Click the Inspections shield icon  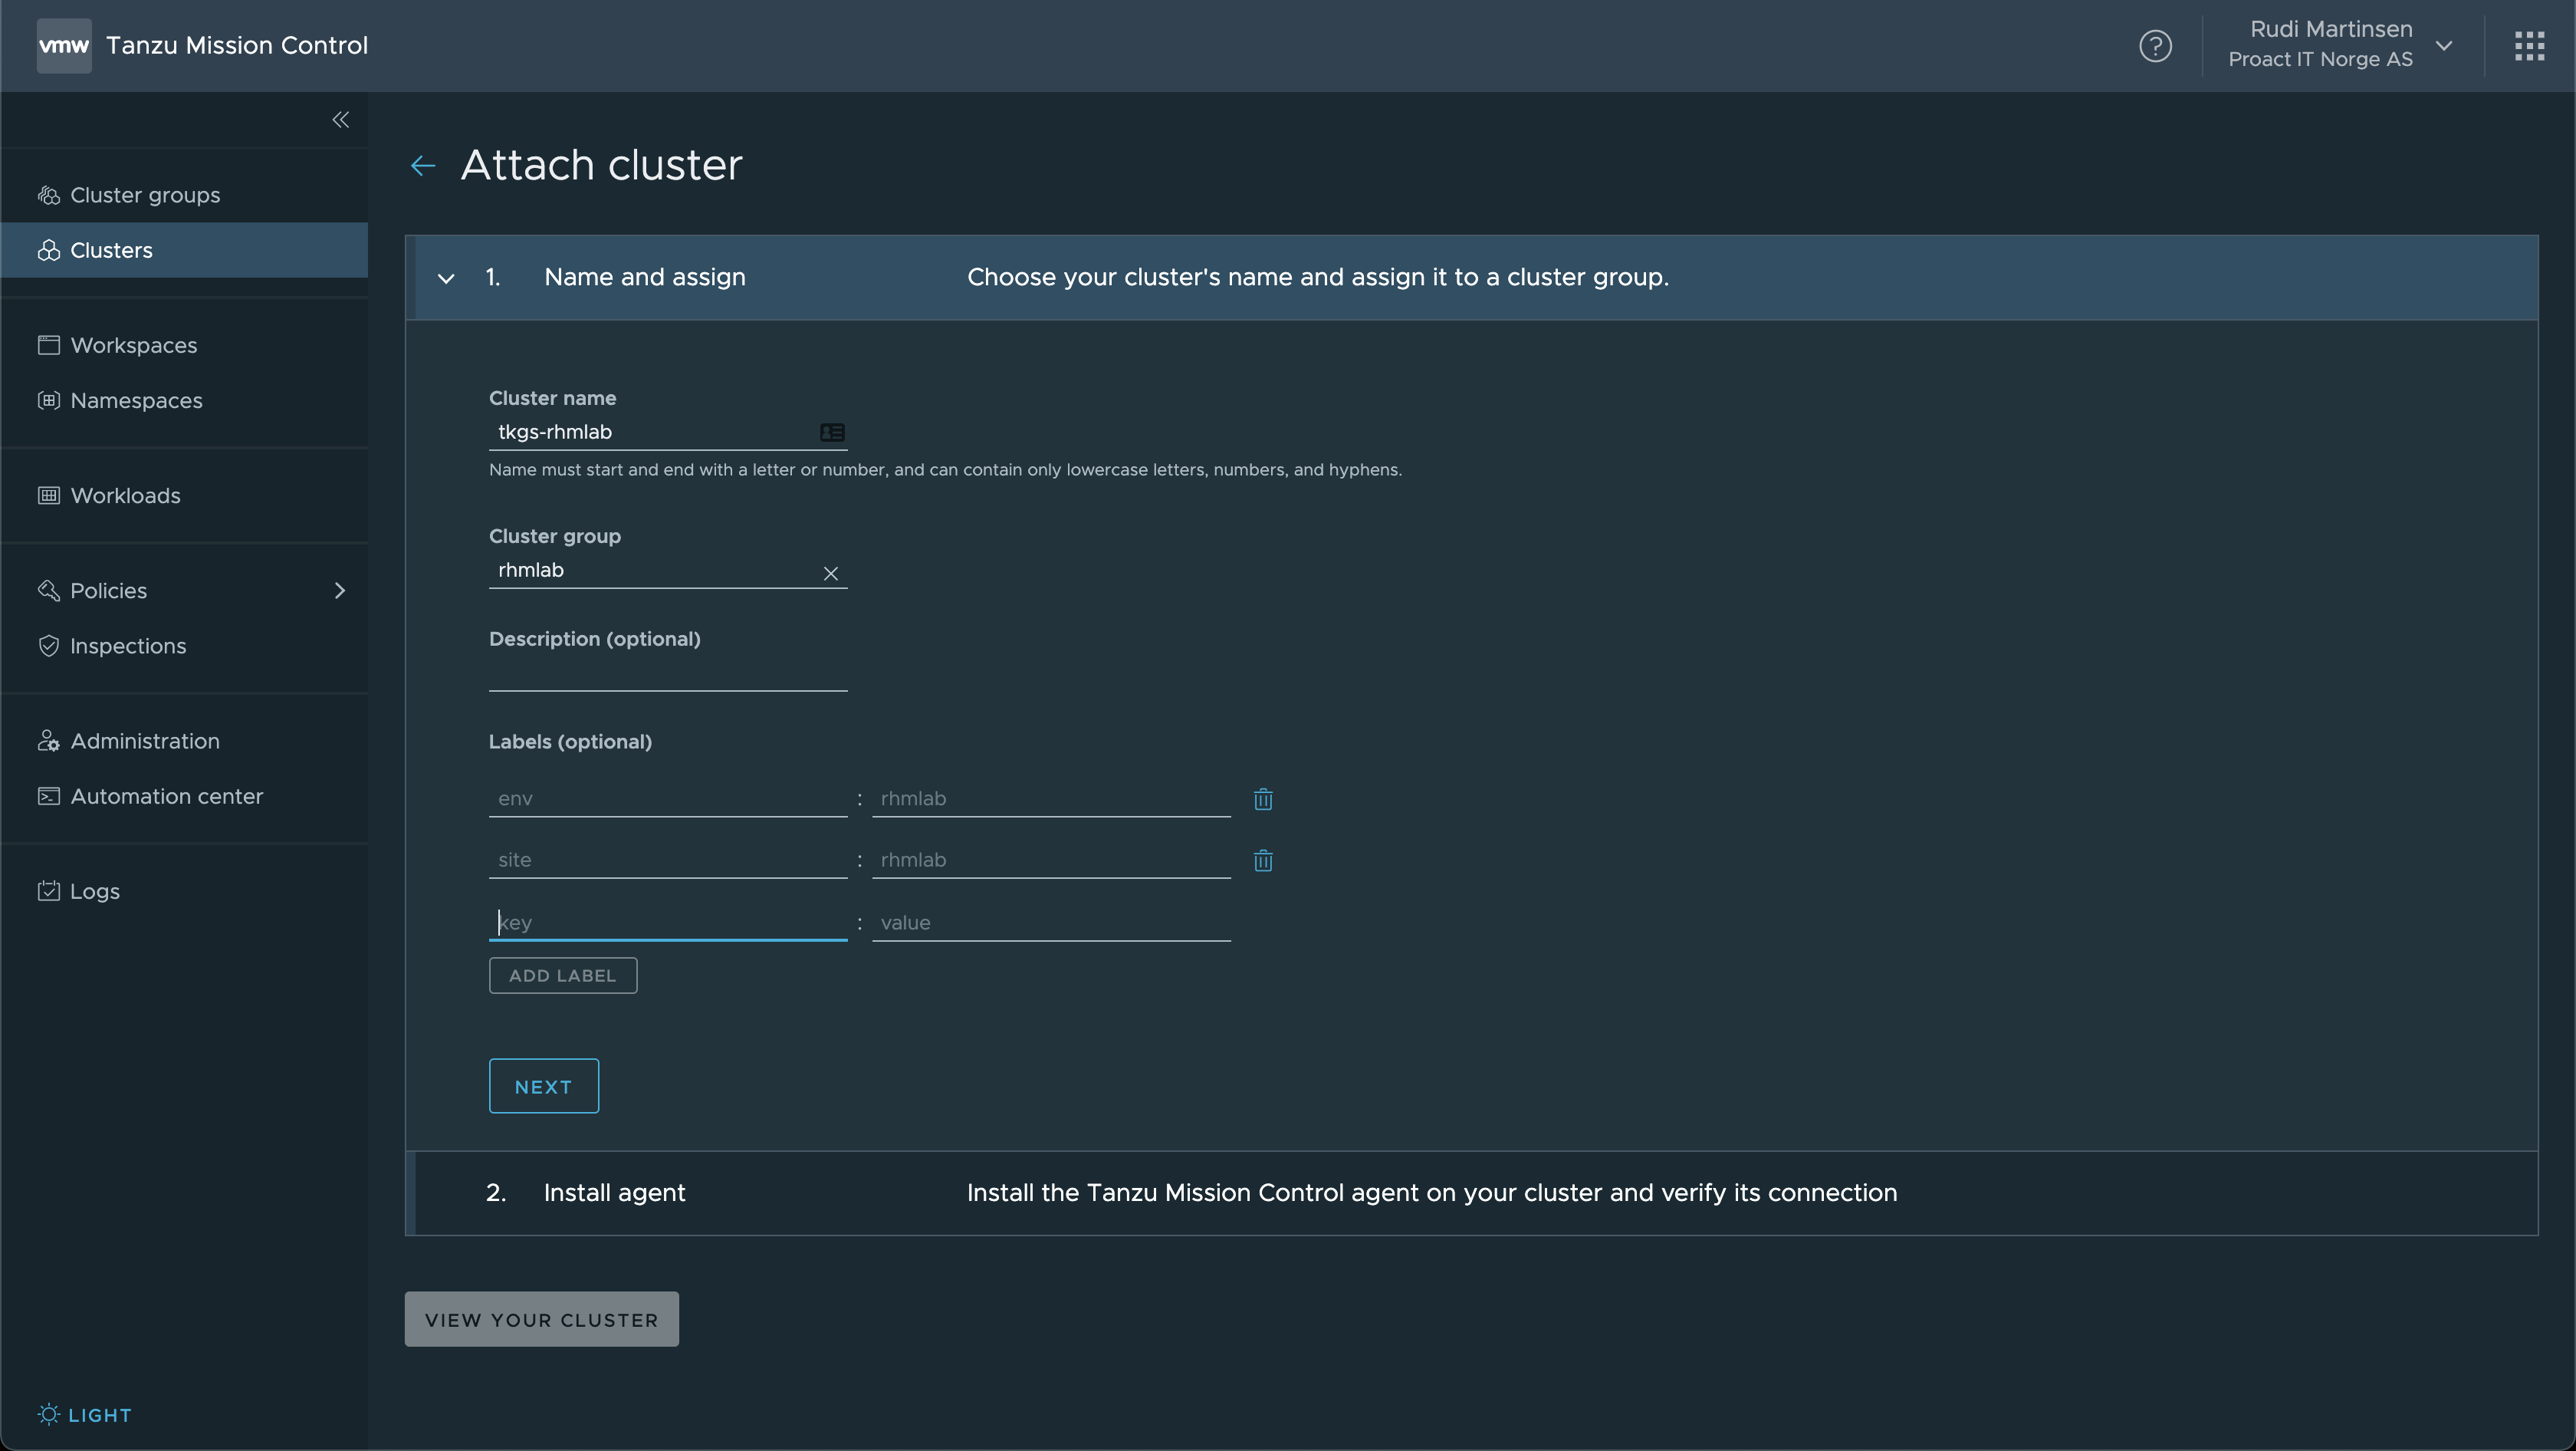pos(49,645)
